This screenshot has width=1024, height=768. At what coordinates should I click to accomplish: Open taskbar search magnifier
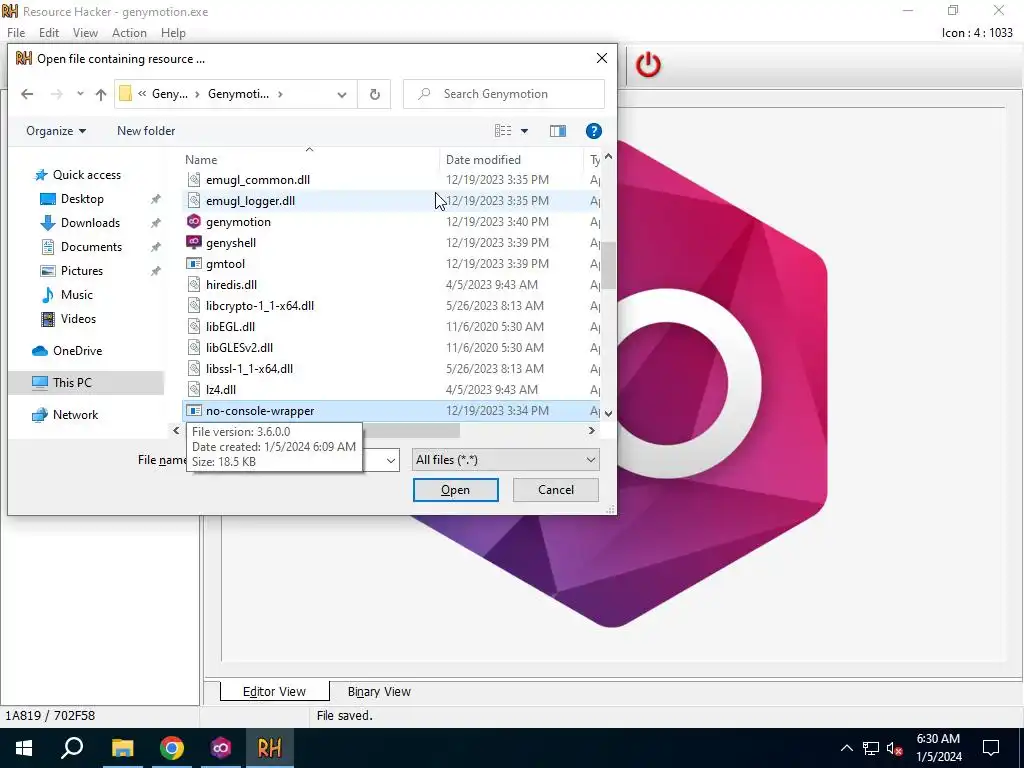(x=72, y=748)
